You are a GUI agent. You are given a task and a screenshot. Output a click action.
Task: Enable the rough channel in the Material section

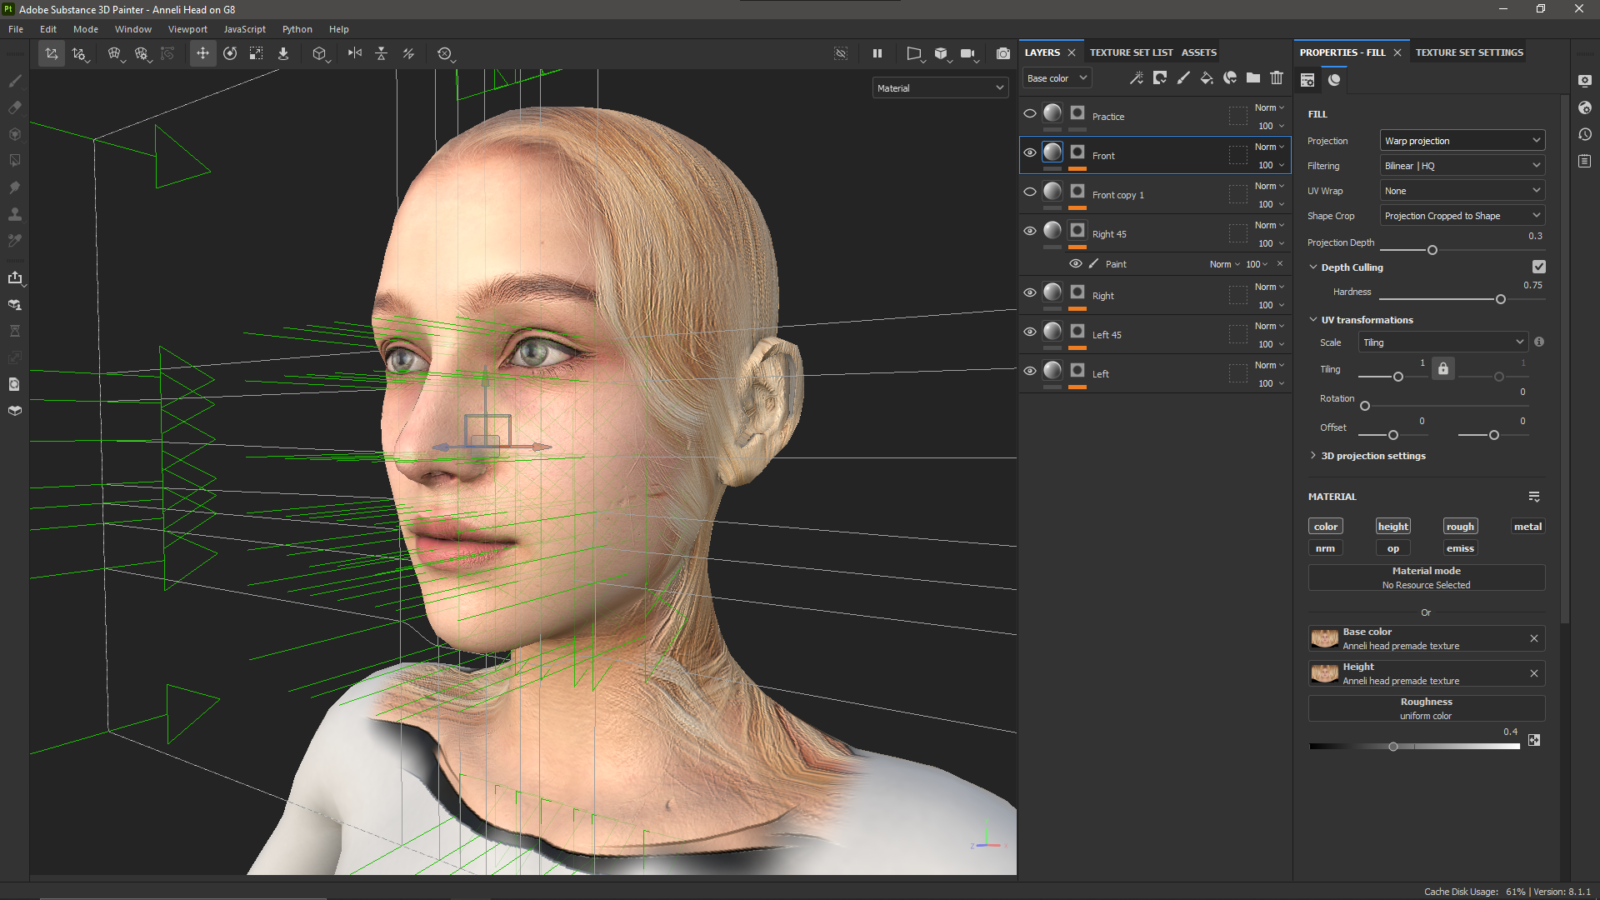(x=1459, y=525)
